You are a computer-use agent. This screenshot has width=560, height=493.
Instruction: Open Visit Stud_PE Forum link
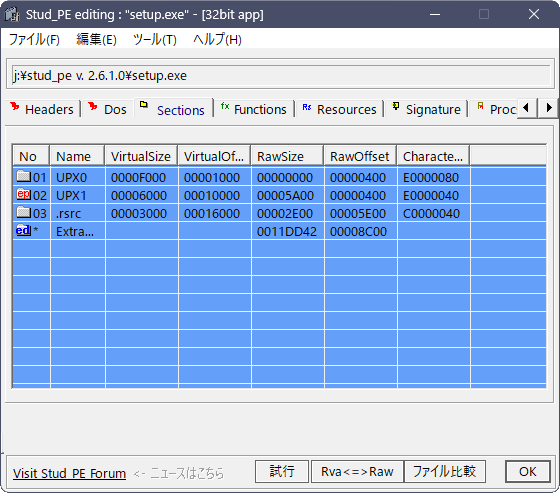(x=69, y=473)
